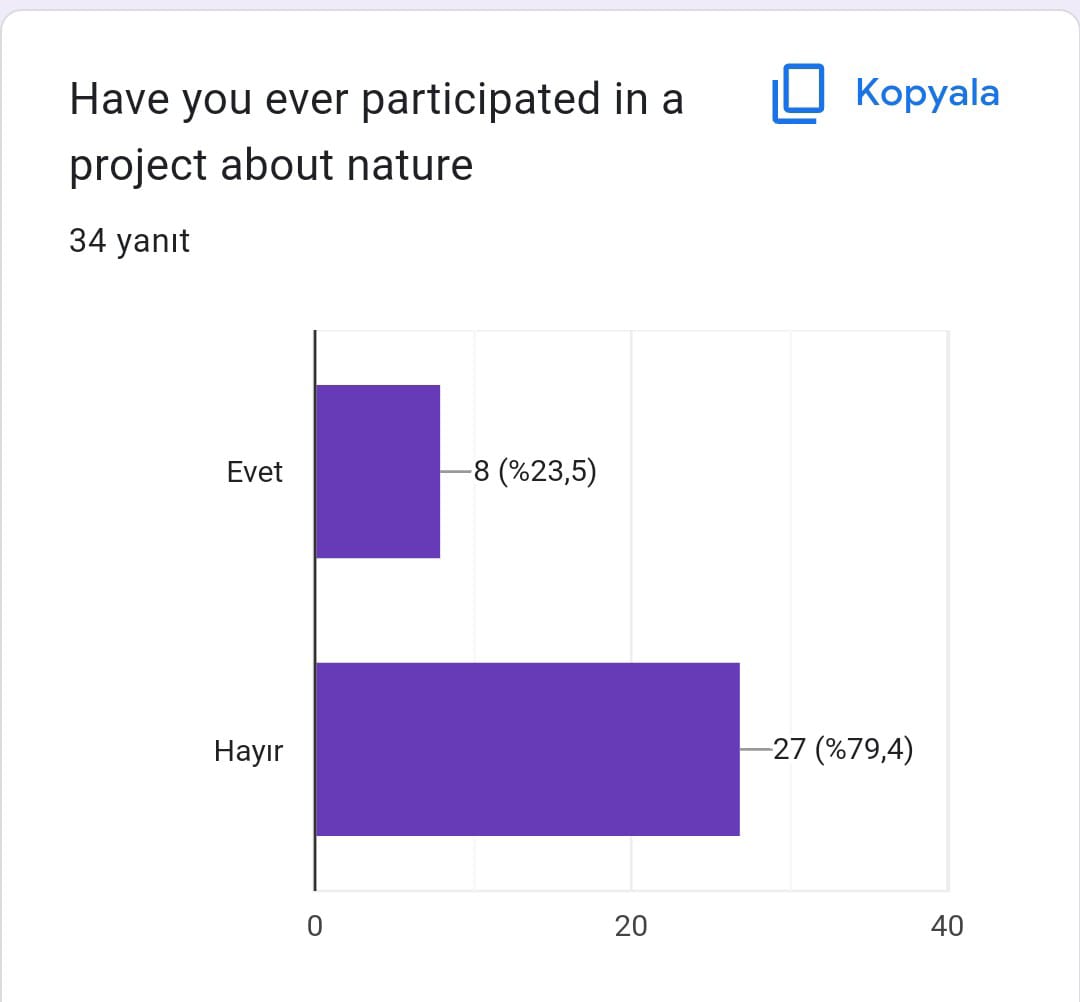Click the 0 tick label on axis
Image resolution: width=1080 pixels, height=1002 pixels.
(x=315, y=926)
